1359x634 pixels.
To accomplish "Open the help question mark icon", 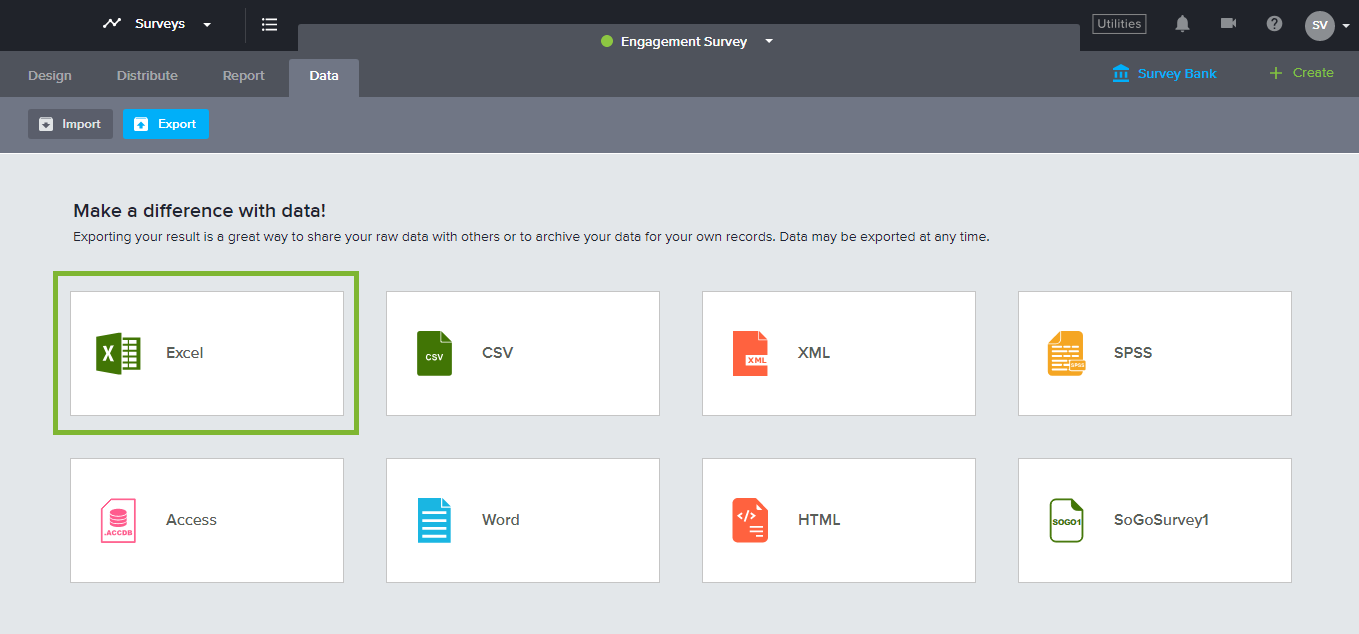I will coord(1274,24).
